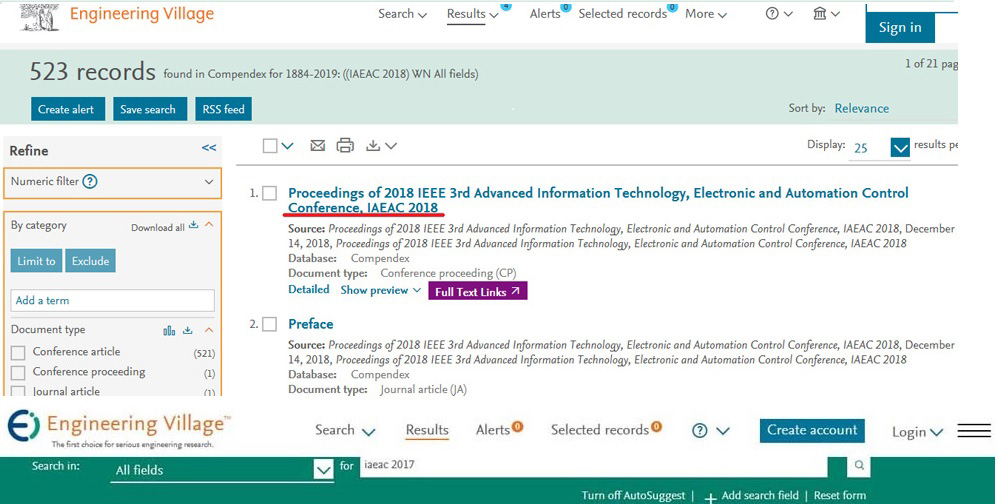The height and width of the screenshot is (504, 998).
Task: Click the Create account button
Action: point(813,430)
